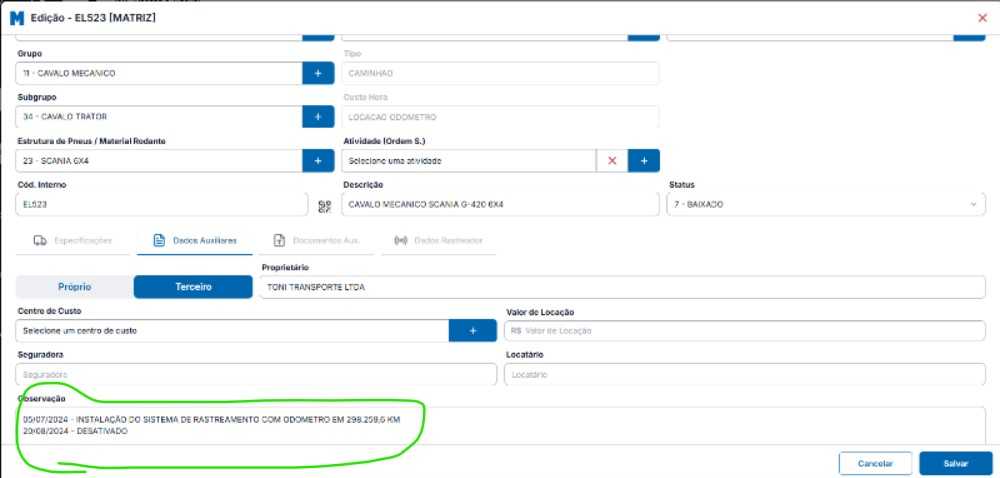
Task: Select the Terceiro ownership option
Action: coord(193,287)
